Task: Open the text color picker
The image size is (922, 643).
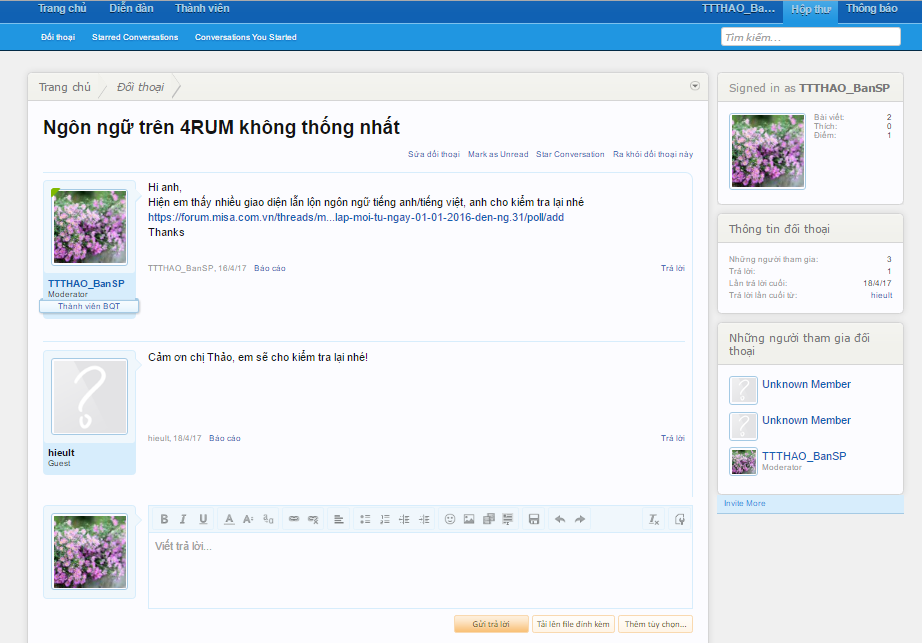Action: point(229,519)
